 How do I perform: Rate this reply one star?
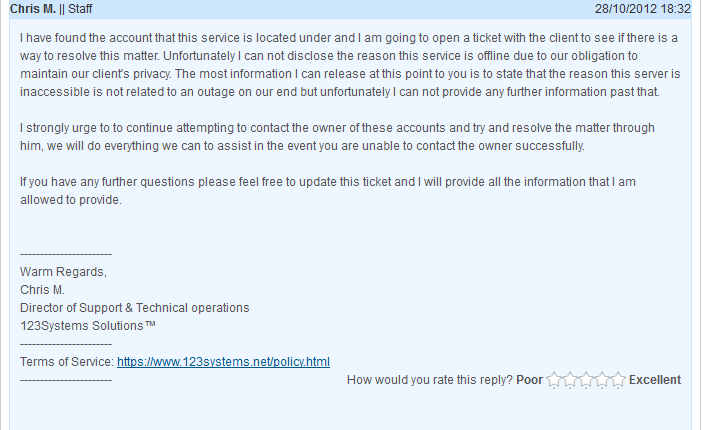click(553, 380)
